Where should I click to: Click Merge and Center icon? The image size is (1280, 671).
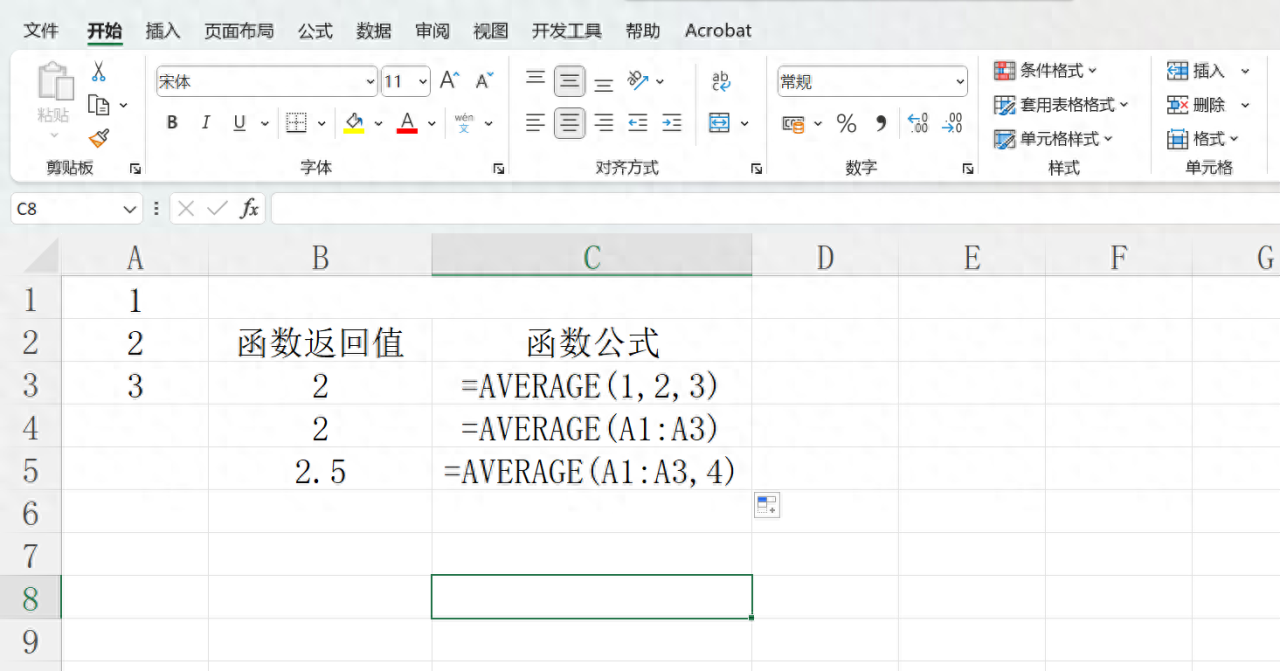tap(719, 123)
